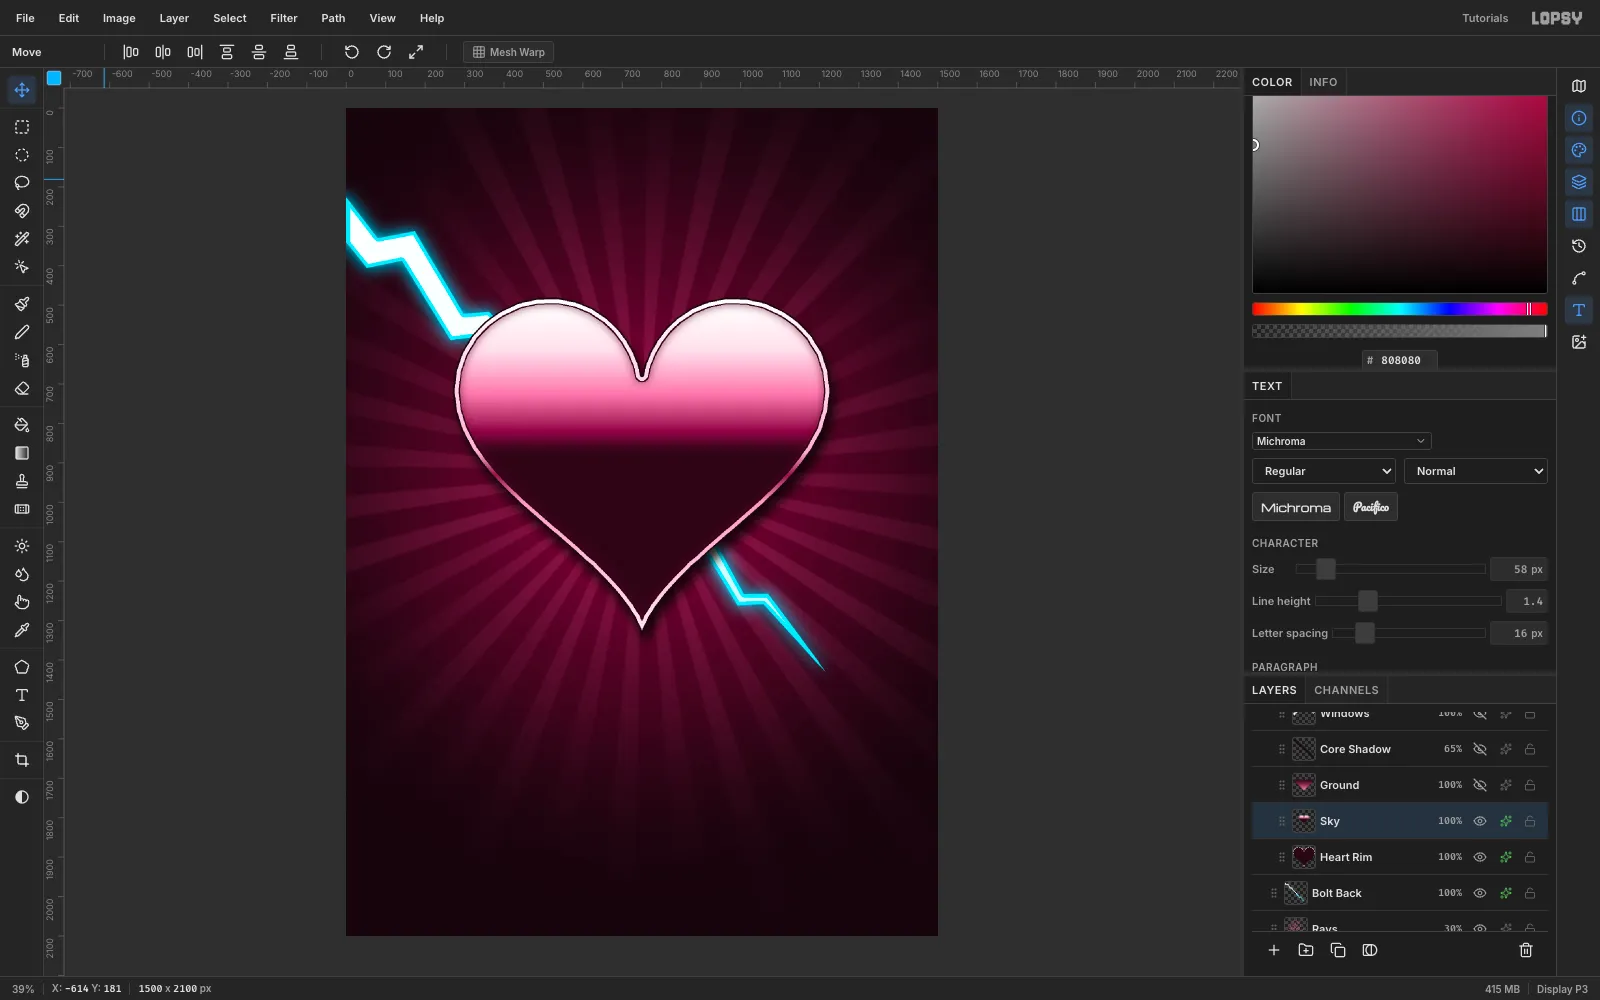
Task: Select the Heart Rim layer
Action: click(1400, 857)
